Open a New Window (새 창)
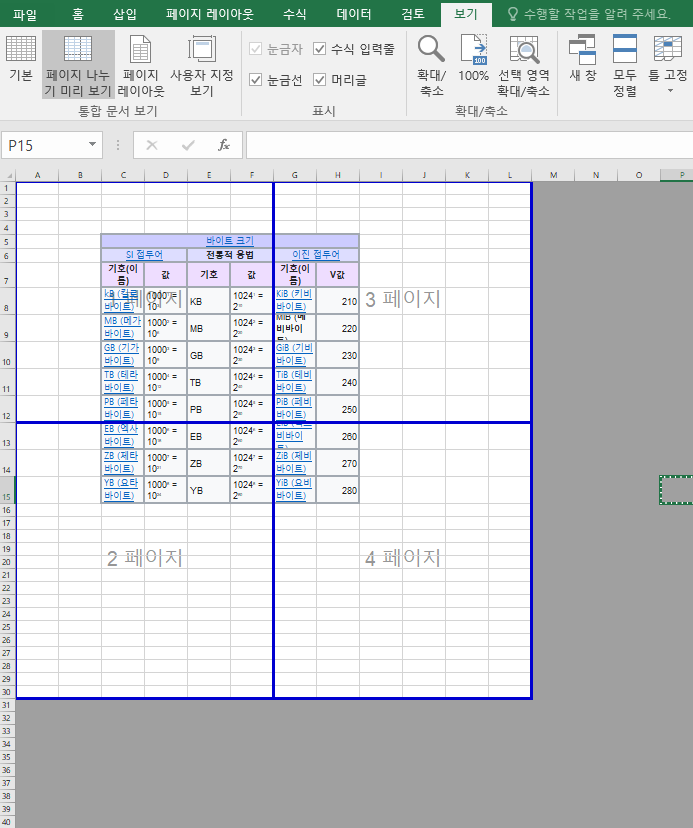The height and width of the screenshot is (828, 693). (x=583, y=59)
